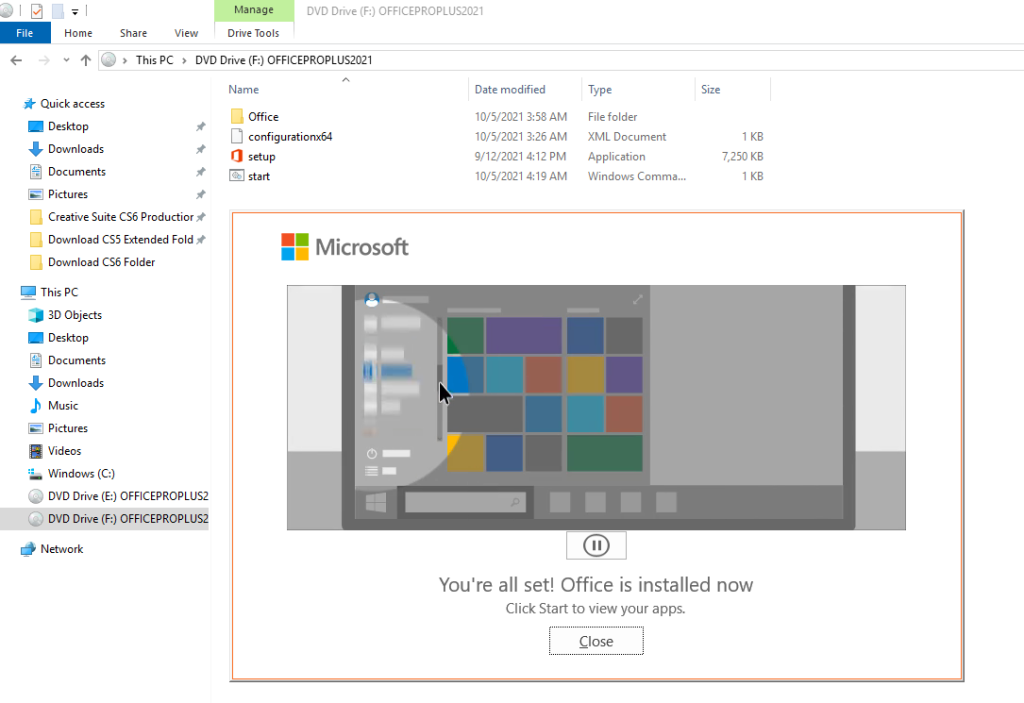Image resolution: width=1024 pixels, height=703 pixels.
Task: Click the Documents icon under Quick access
Action: [x=36, y=171]
